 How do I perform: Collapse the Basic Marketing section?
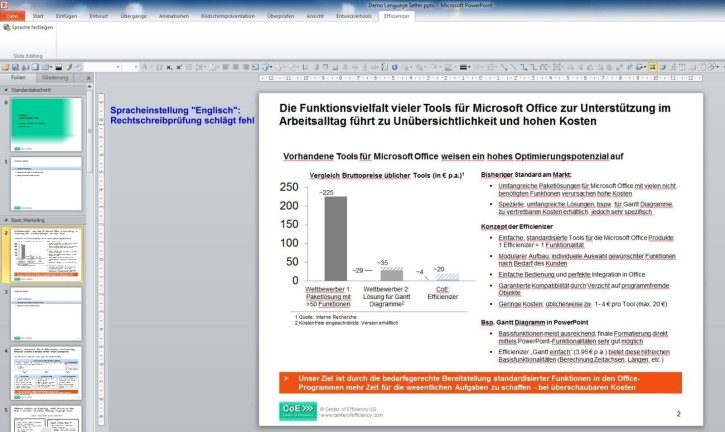click(6, 220)
